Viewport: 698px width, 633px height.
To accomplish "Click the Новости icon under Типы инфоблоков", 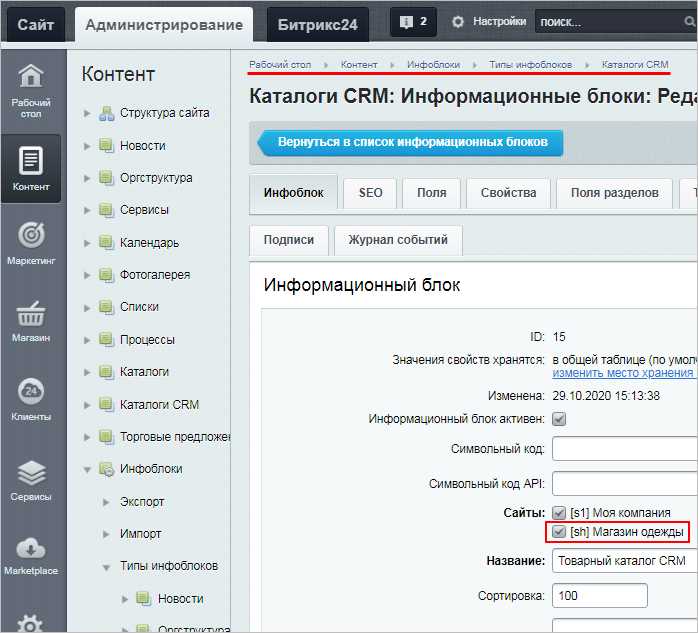I will 144,599.
